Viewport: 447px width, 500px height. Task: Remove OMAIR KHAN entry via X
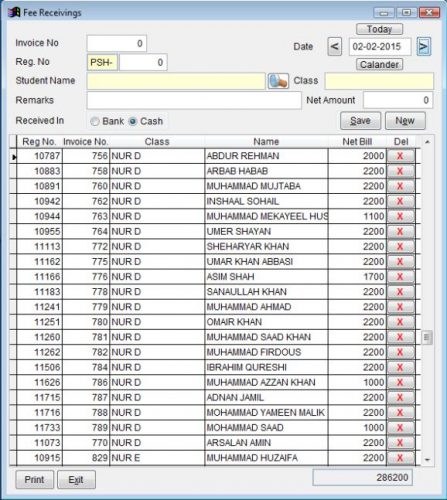[400, 322]
